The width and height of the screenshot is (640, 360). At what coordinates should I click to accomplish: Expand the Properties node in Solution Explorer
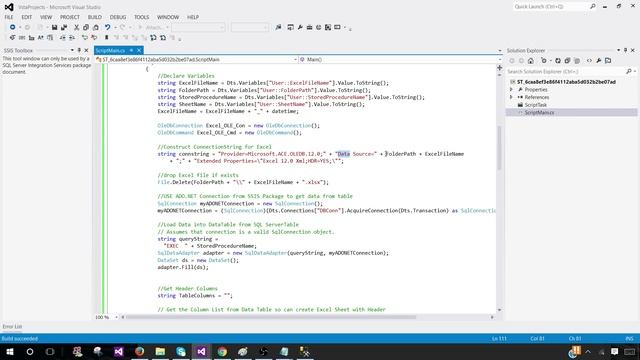511,89
